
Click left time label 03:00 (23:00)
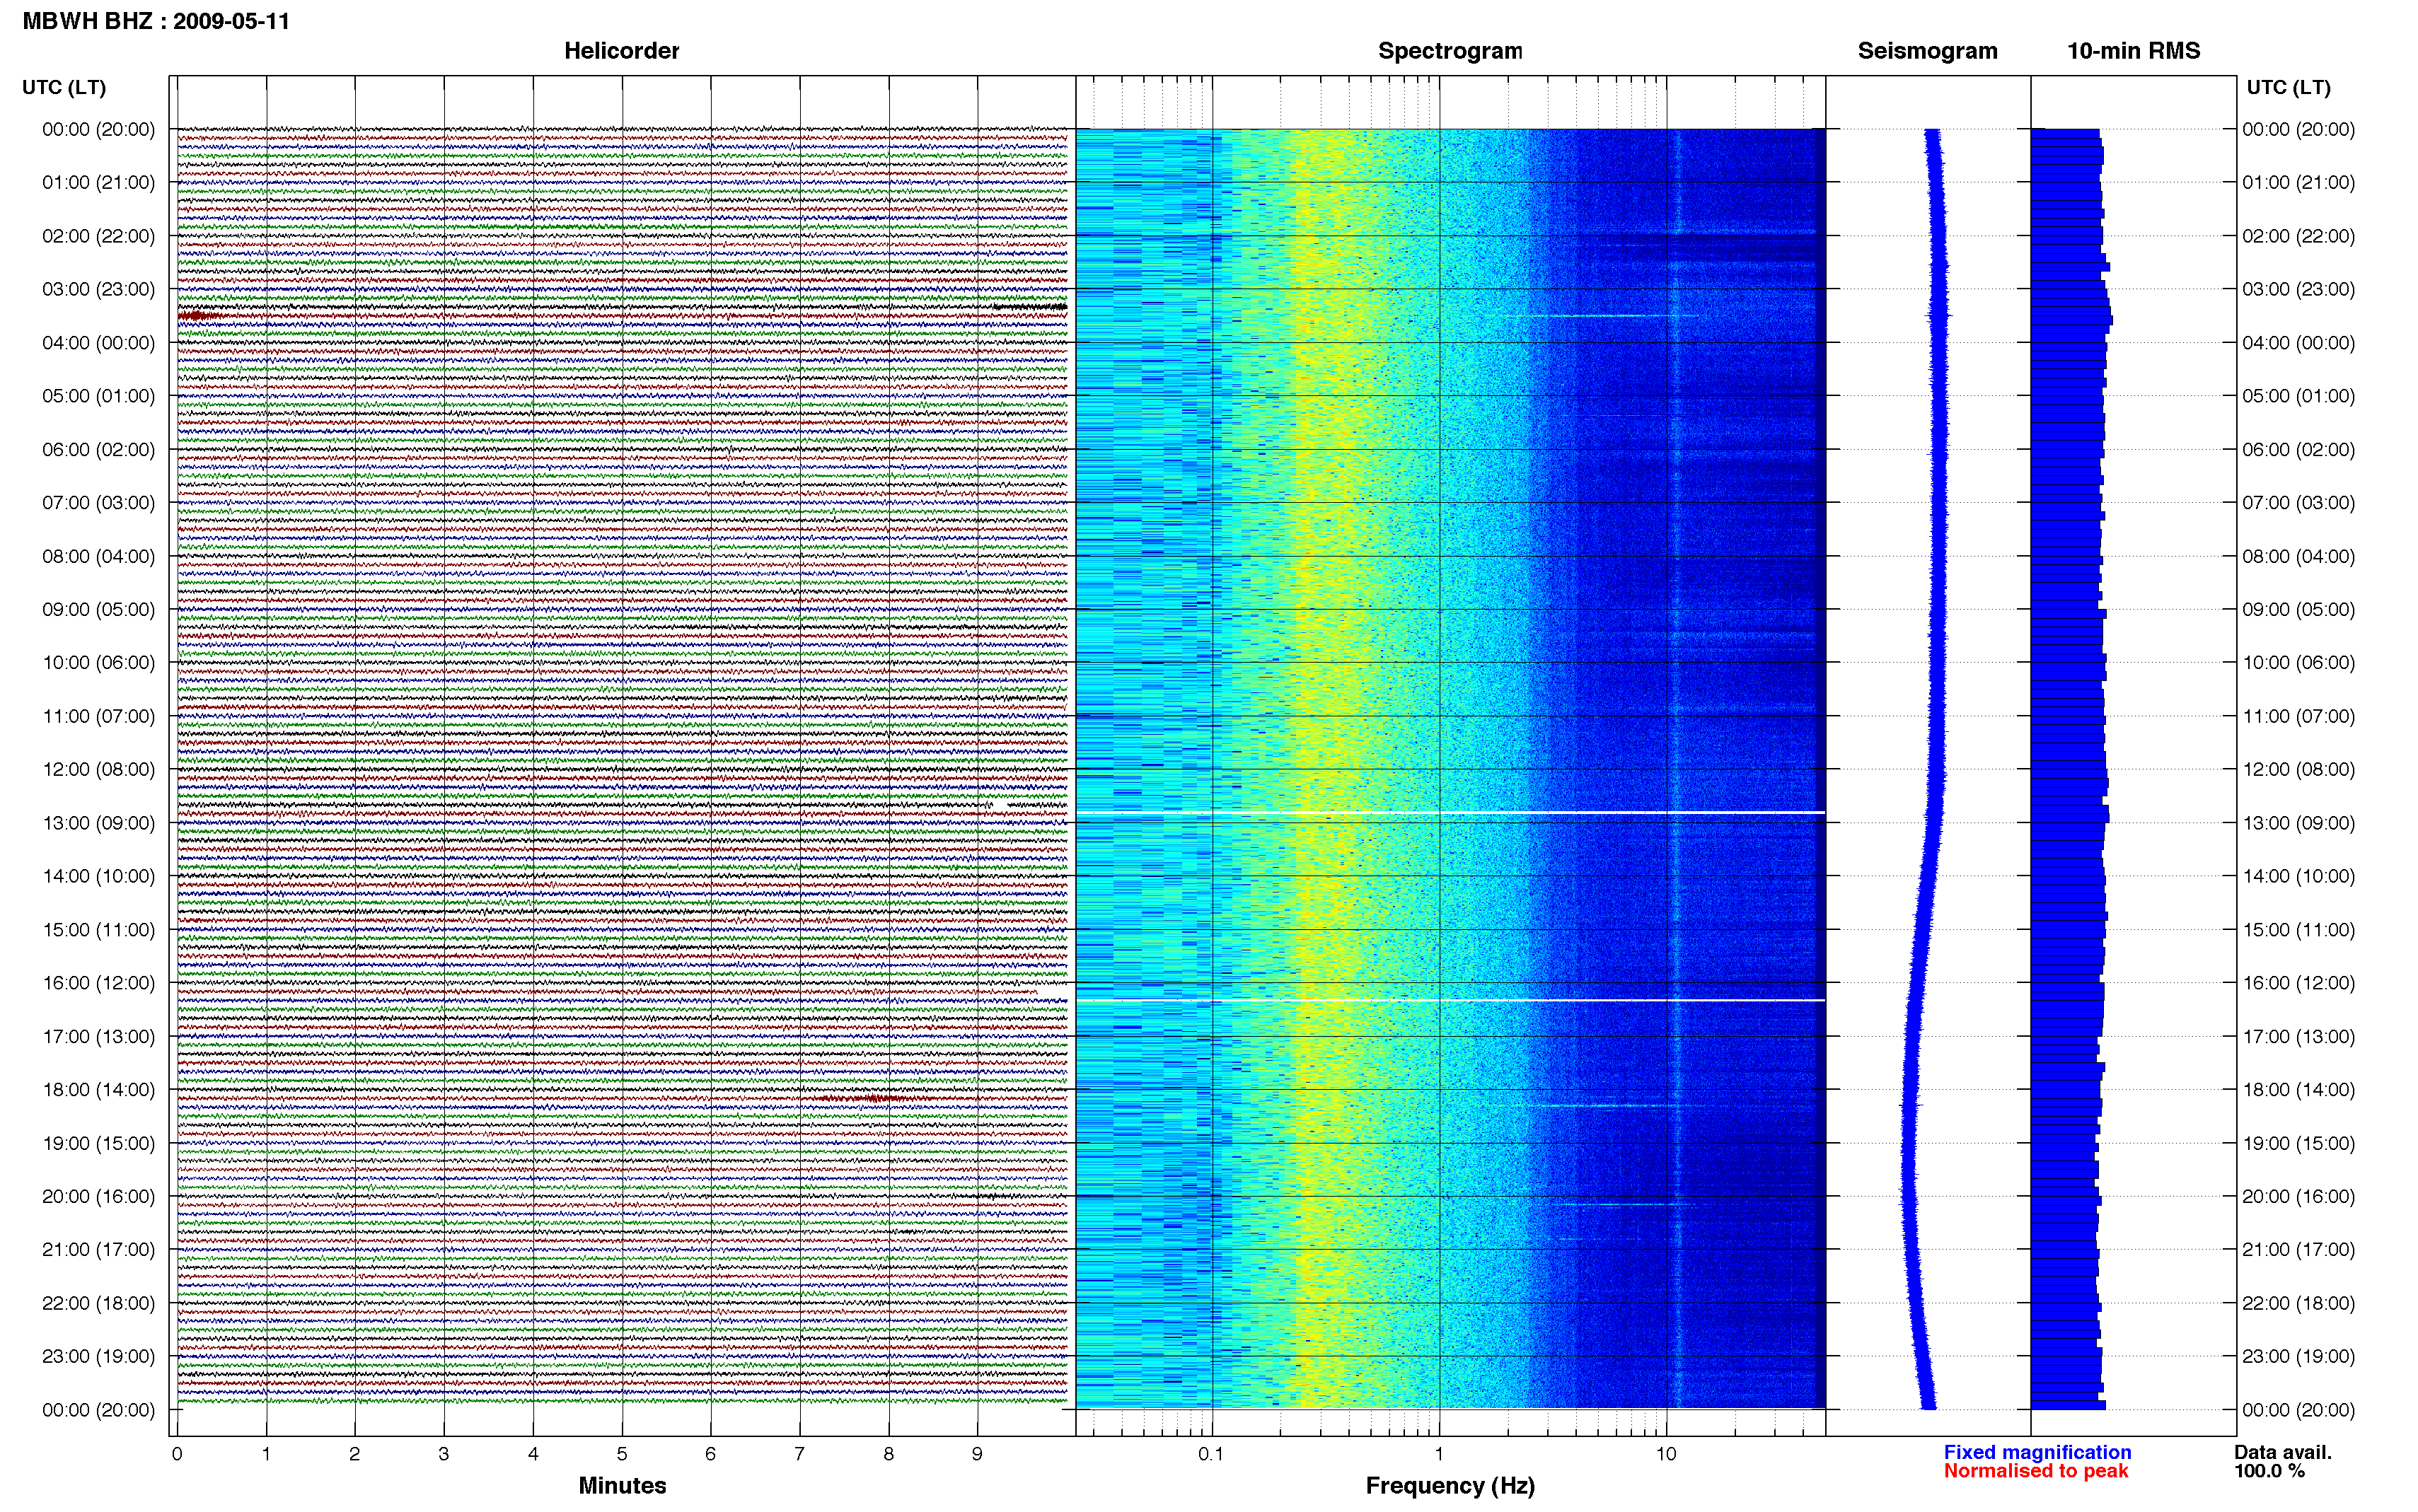point(98,289)
